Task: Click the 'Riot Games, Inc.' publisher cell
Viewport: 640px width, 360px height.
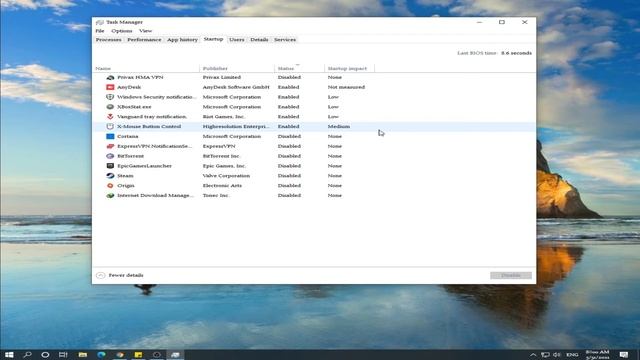Action: [x=224, y=117]
